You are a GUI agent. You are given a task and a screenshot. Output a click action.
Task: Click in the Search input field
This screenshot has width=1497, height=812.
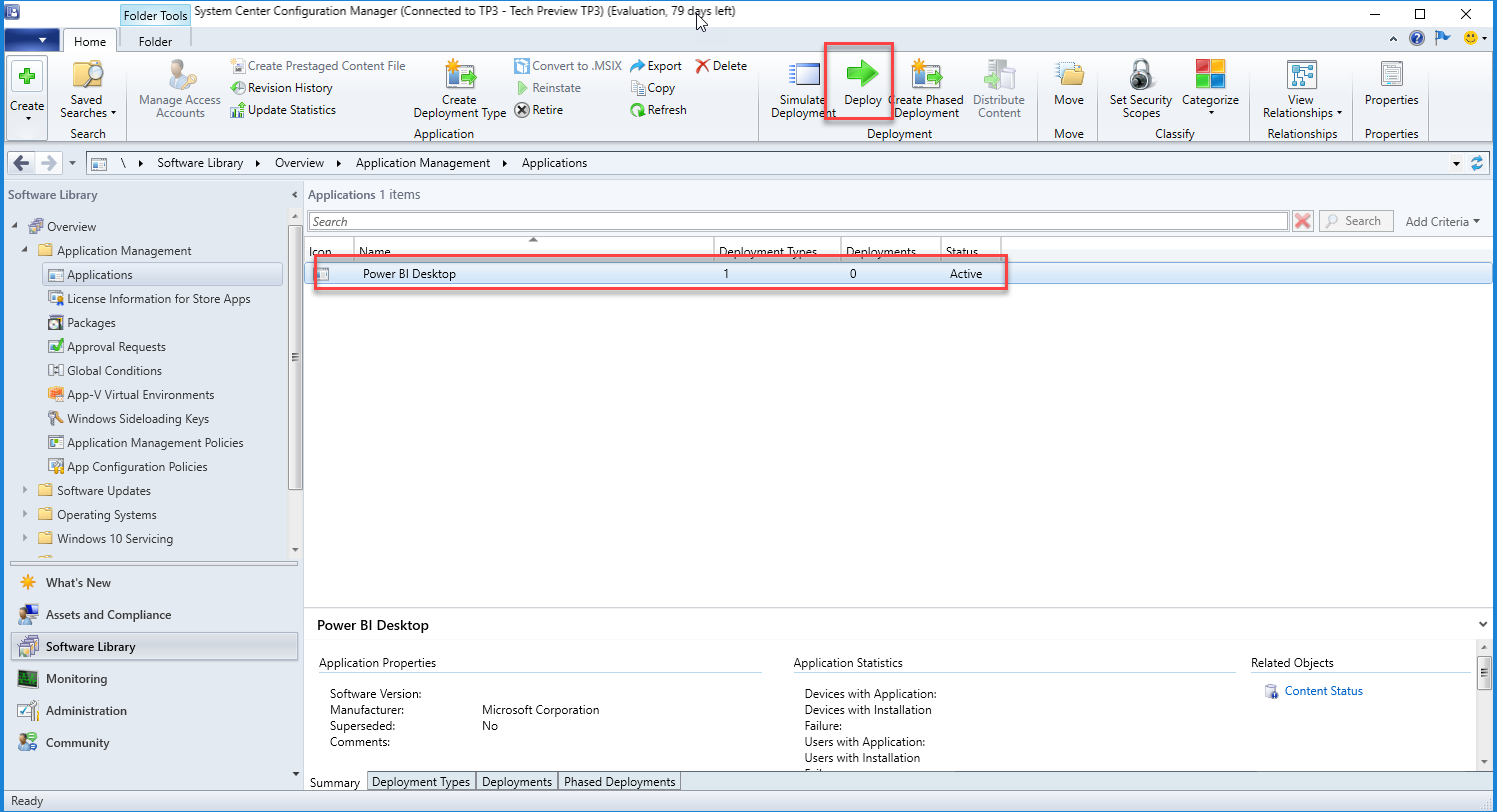(798, 222)
